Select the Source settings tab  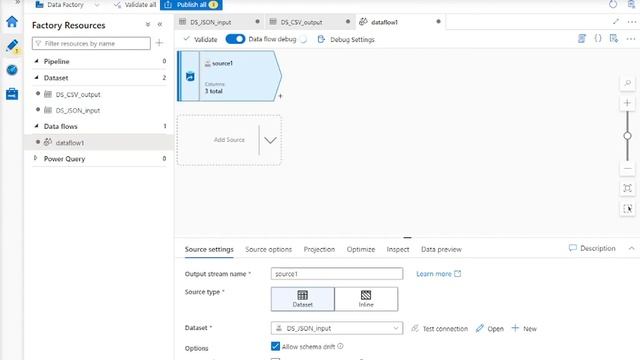pyautogui.click(x=209, y=249)
